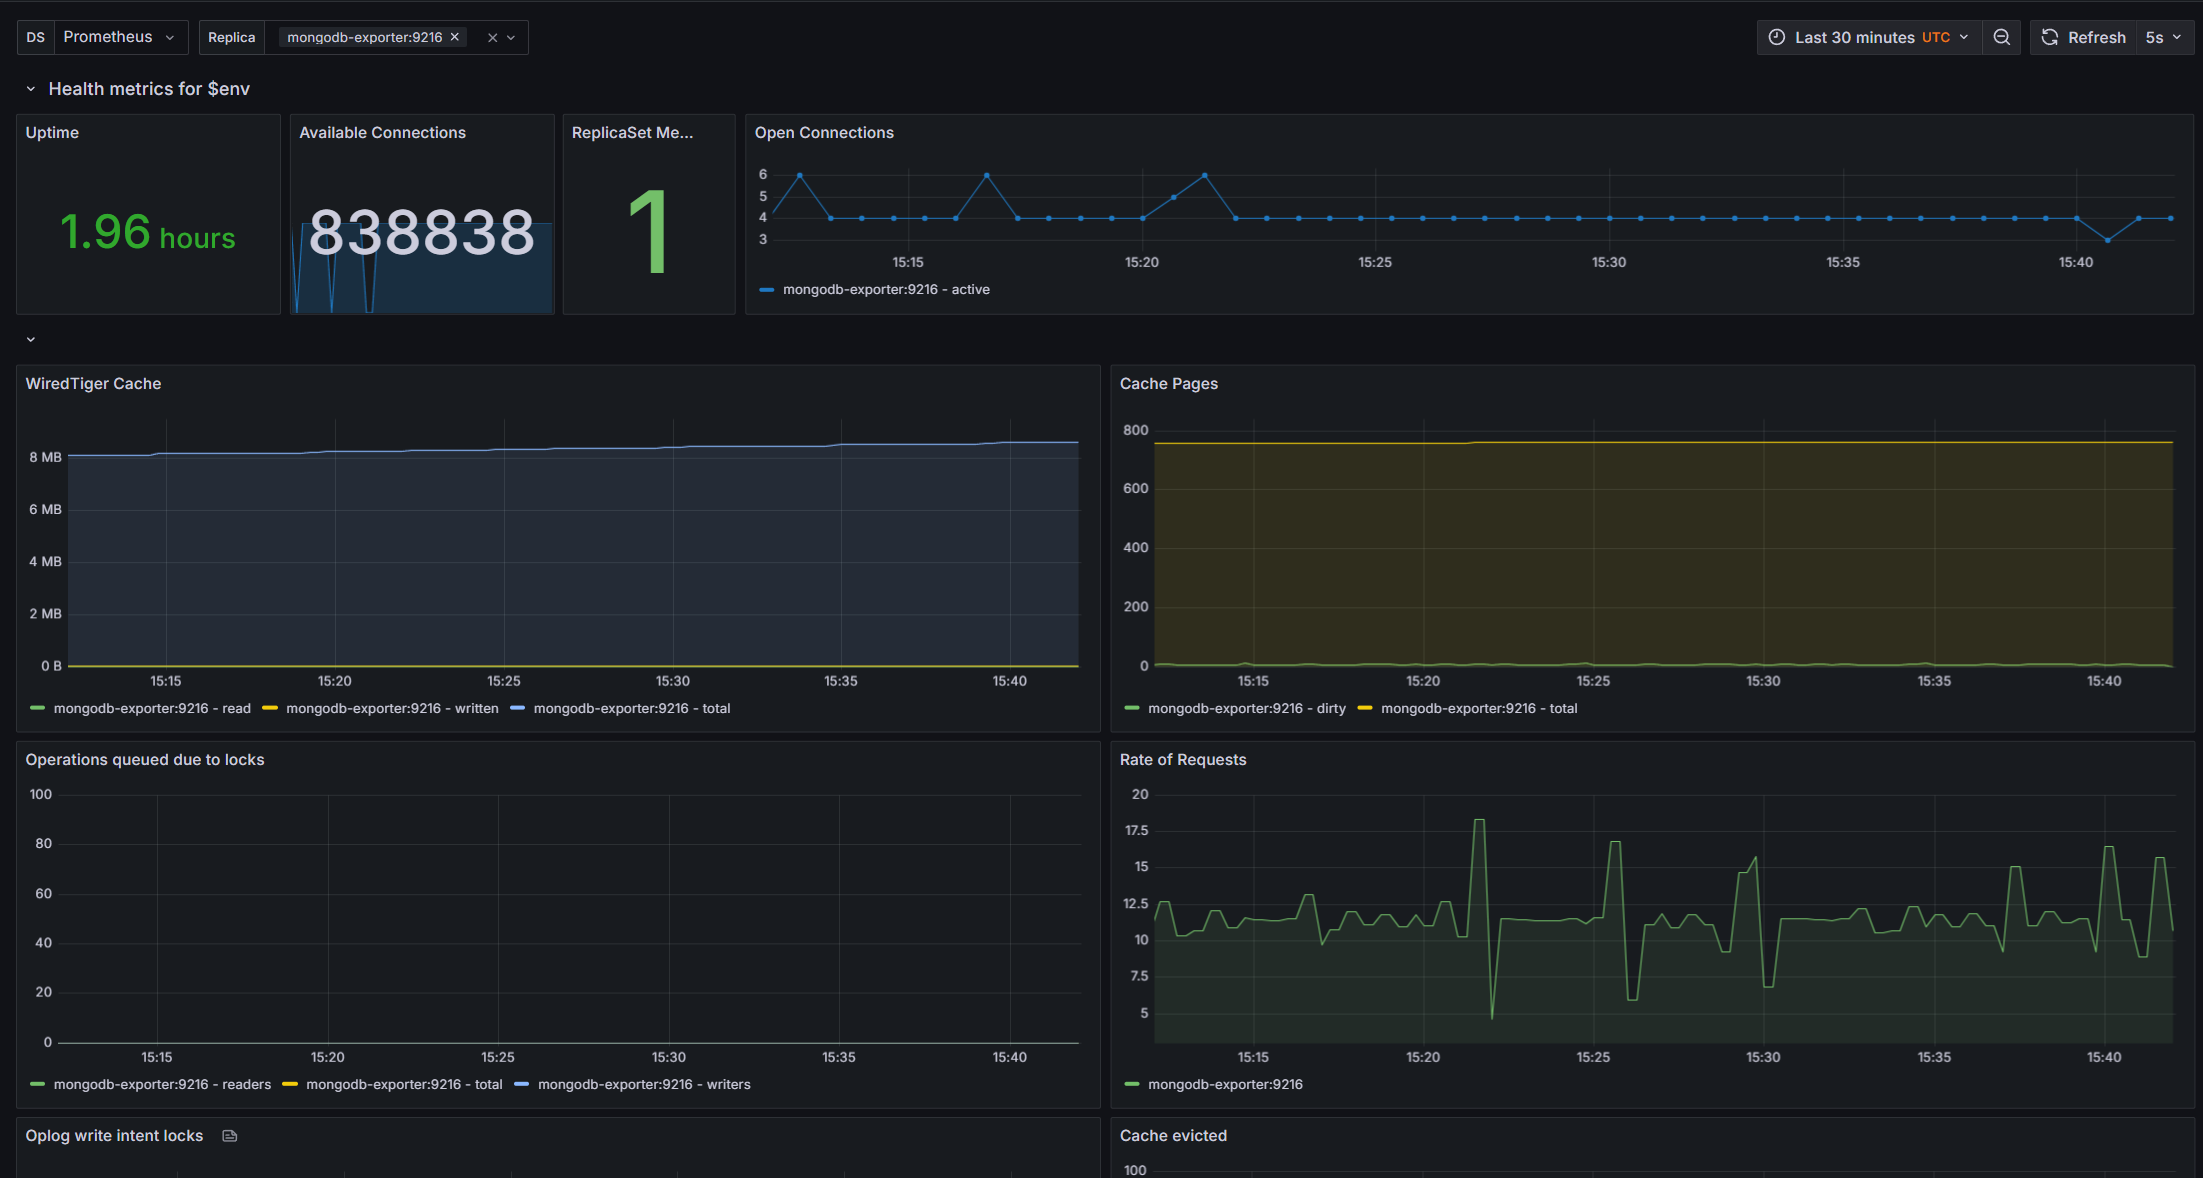Screen dimensions: 2203x1178
Task: Click Oplog write intent locks description icon
Action: point(230,1136)
